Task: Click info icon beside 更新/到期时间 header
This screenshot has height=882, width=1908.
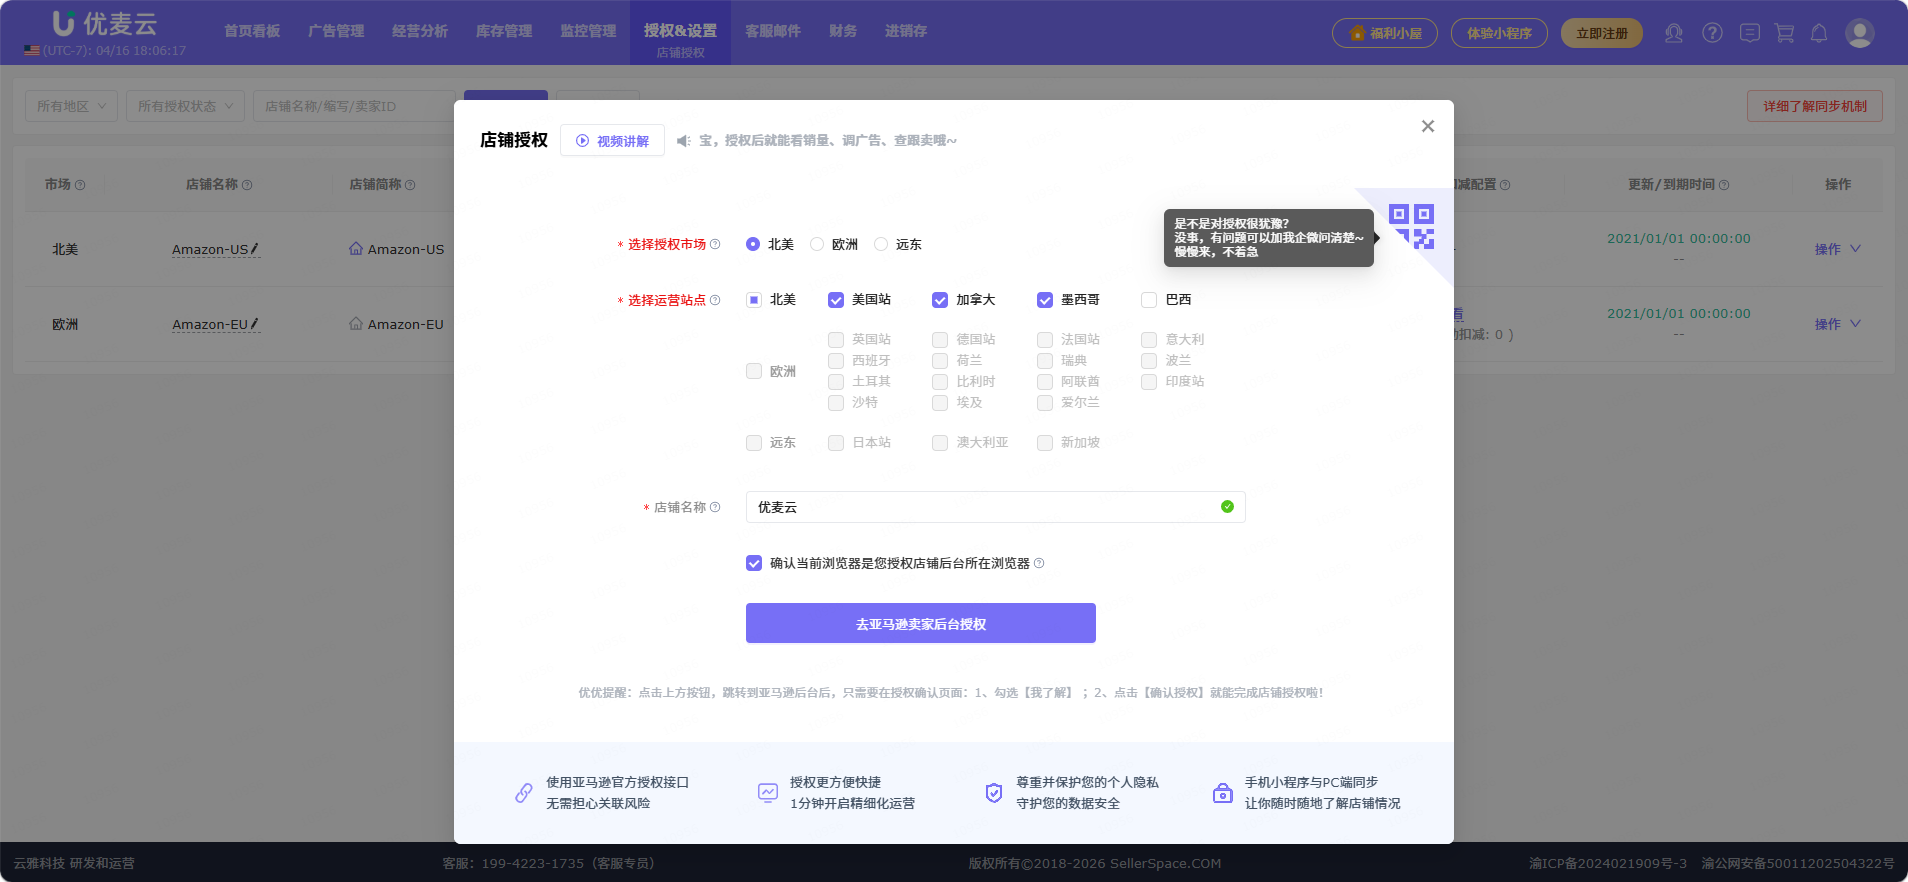Action: [1724, 185]
